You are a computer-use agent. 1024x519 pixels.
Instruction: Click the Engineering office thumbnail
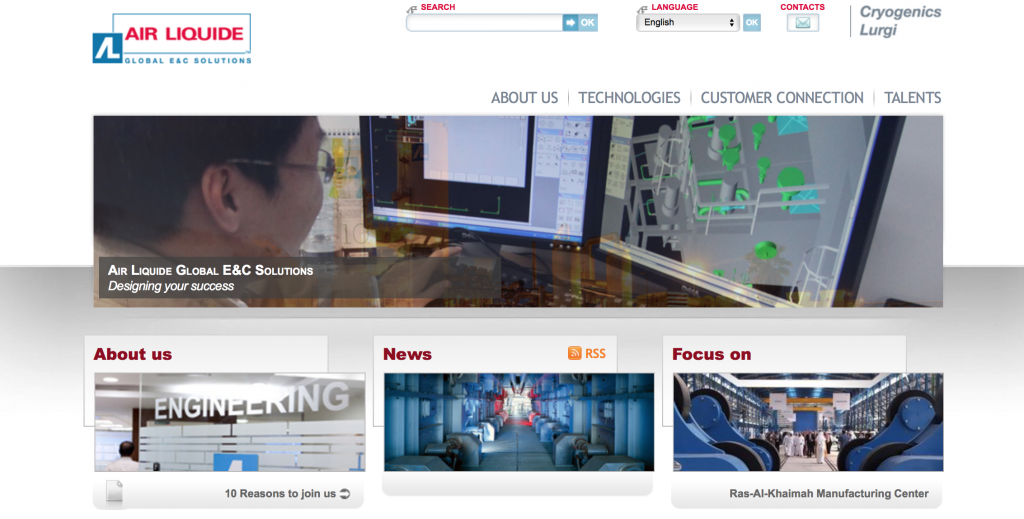[x=230, y=422]
